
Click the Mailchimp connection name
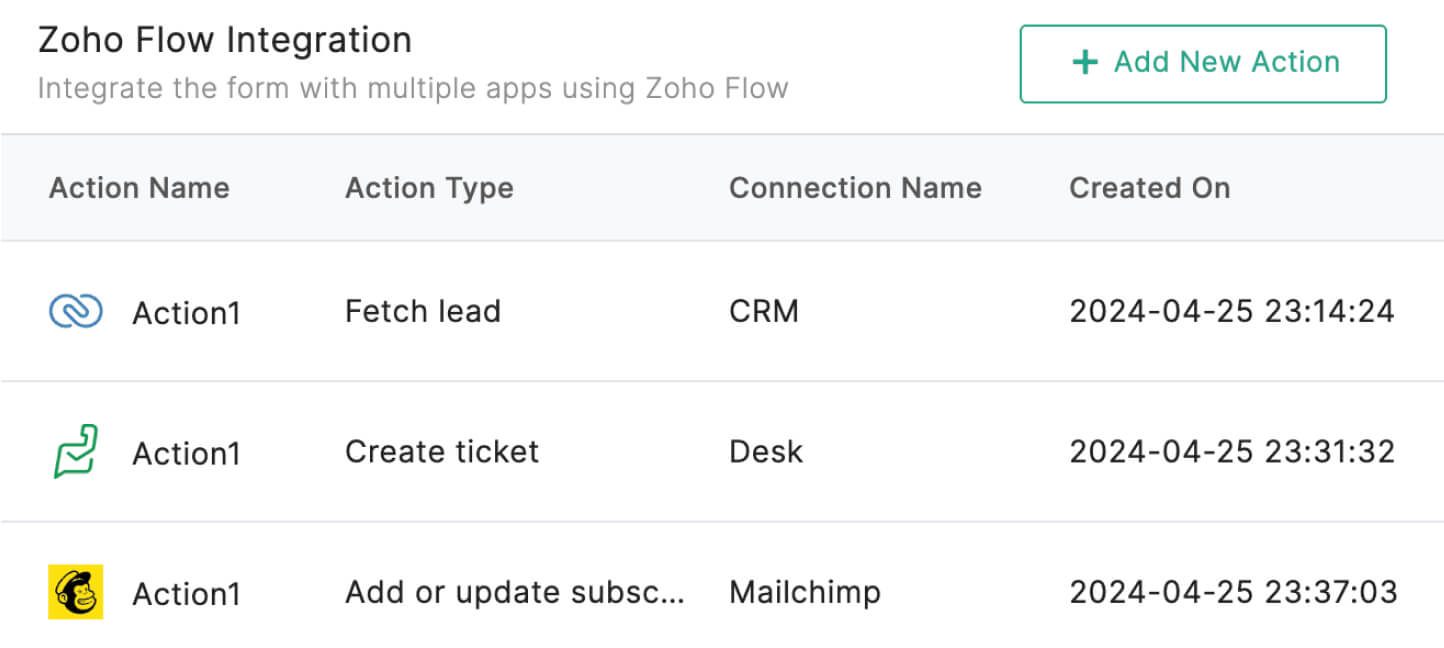[x=805, y=592]
